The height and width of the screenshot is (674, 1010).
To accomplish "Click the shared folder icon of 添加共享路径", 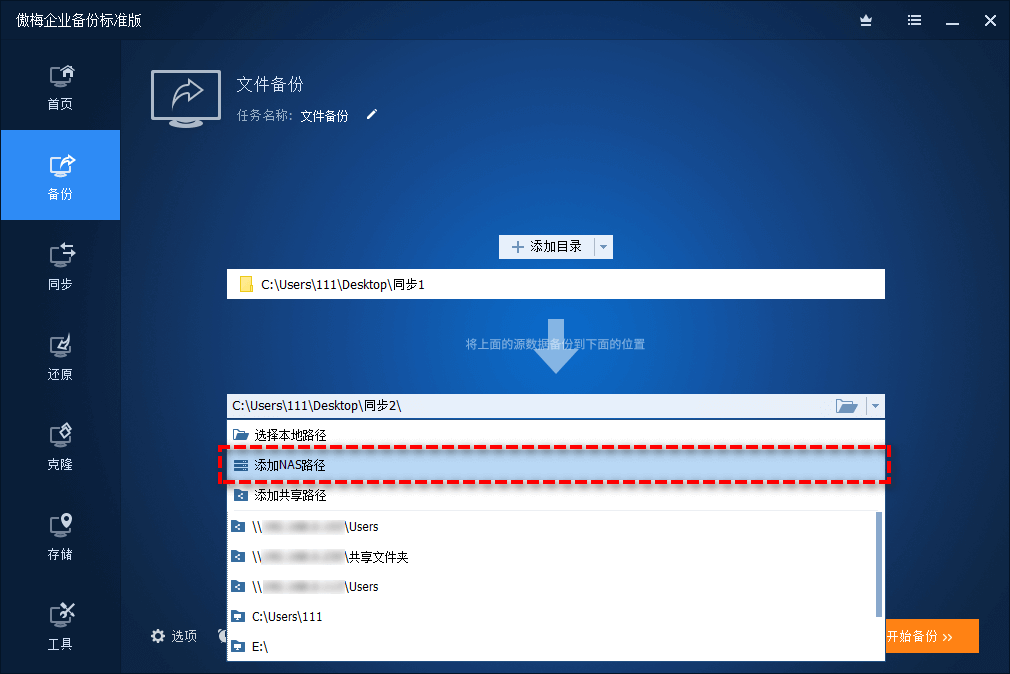I will tap(241, 495).
